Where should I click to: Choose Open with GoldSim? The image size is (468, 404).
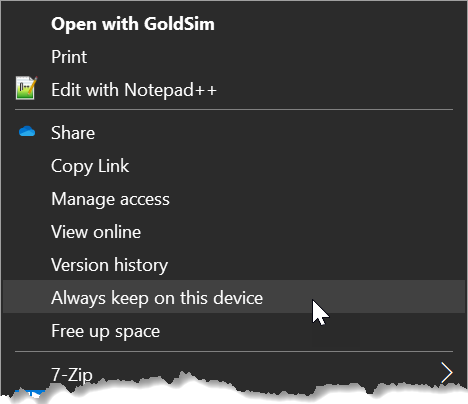tap(233, 24)
